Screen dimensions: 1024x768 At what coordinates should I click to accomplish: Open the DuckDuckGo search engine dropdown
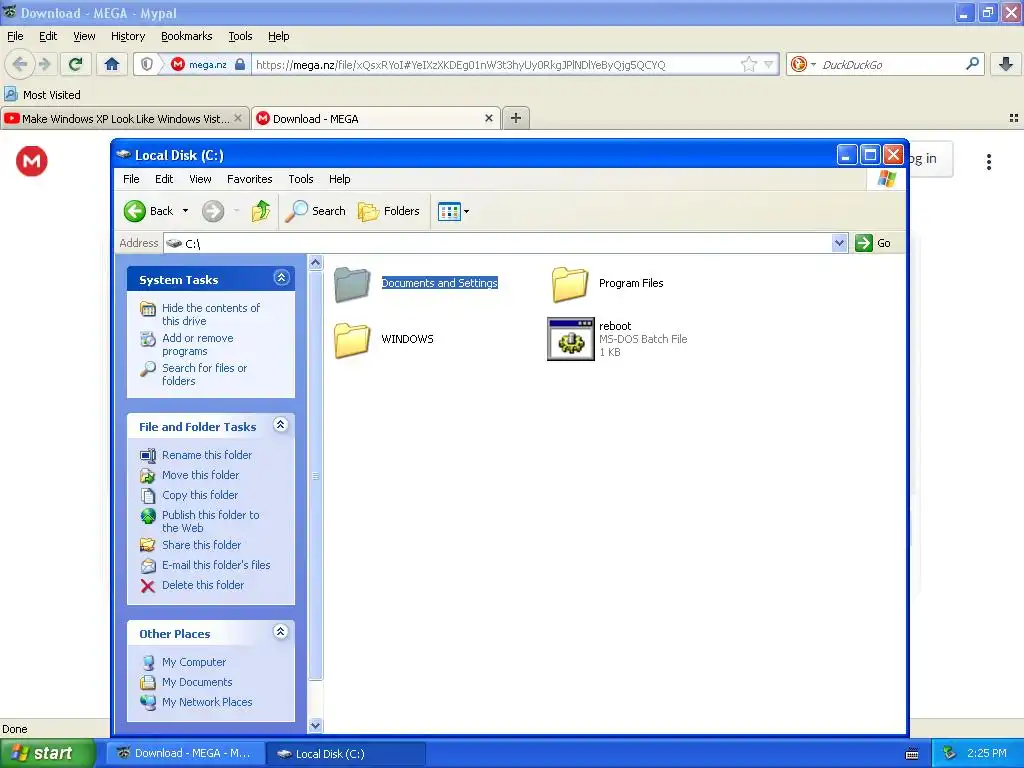813,64
